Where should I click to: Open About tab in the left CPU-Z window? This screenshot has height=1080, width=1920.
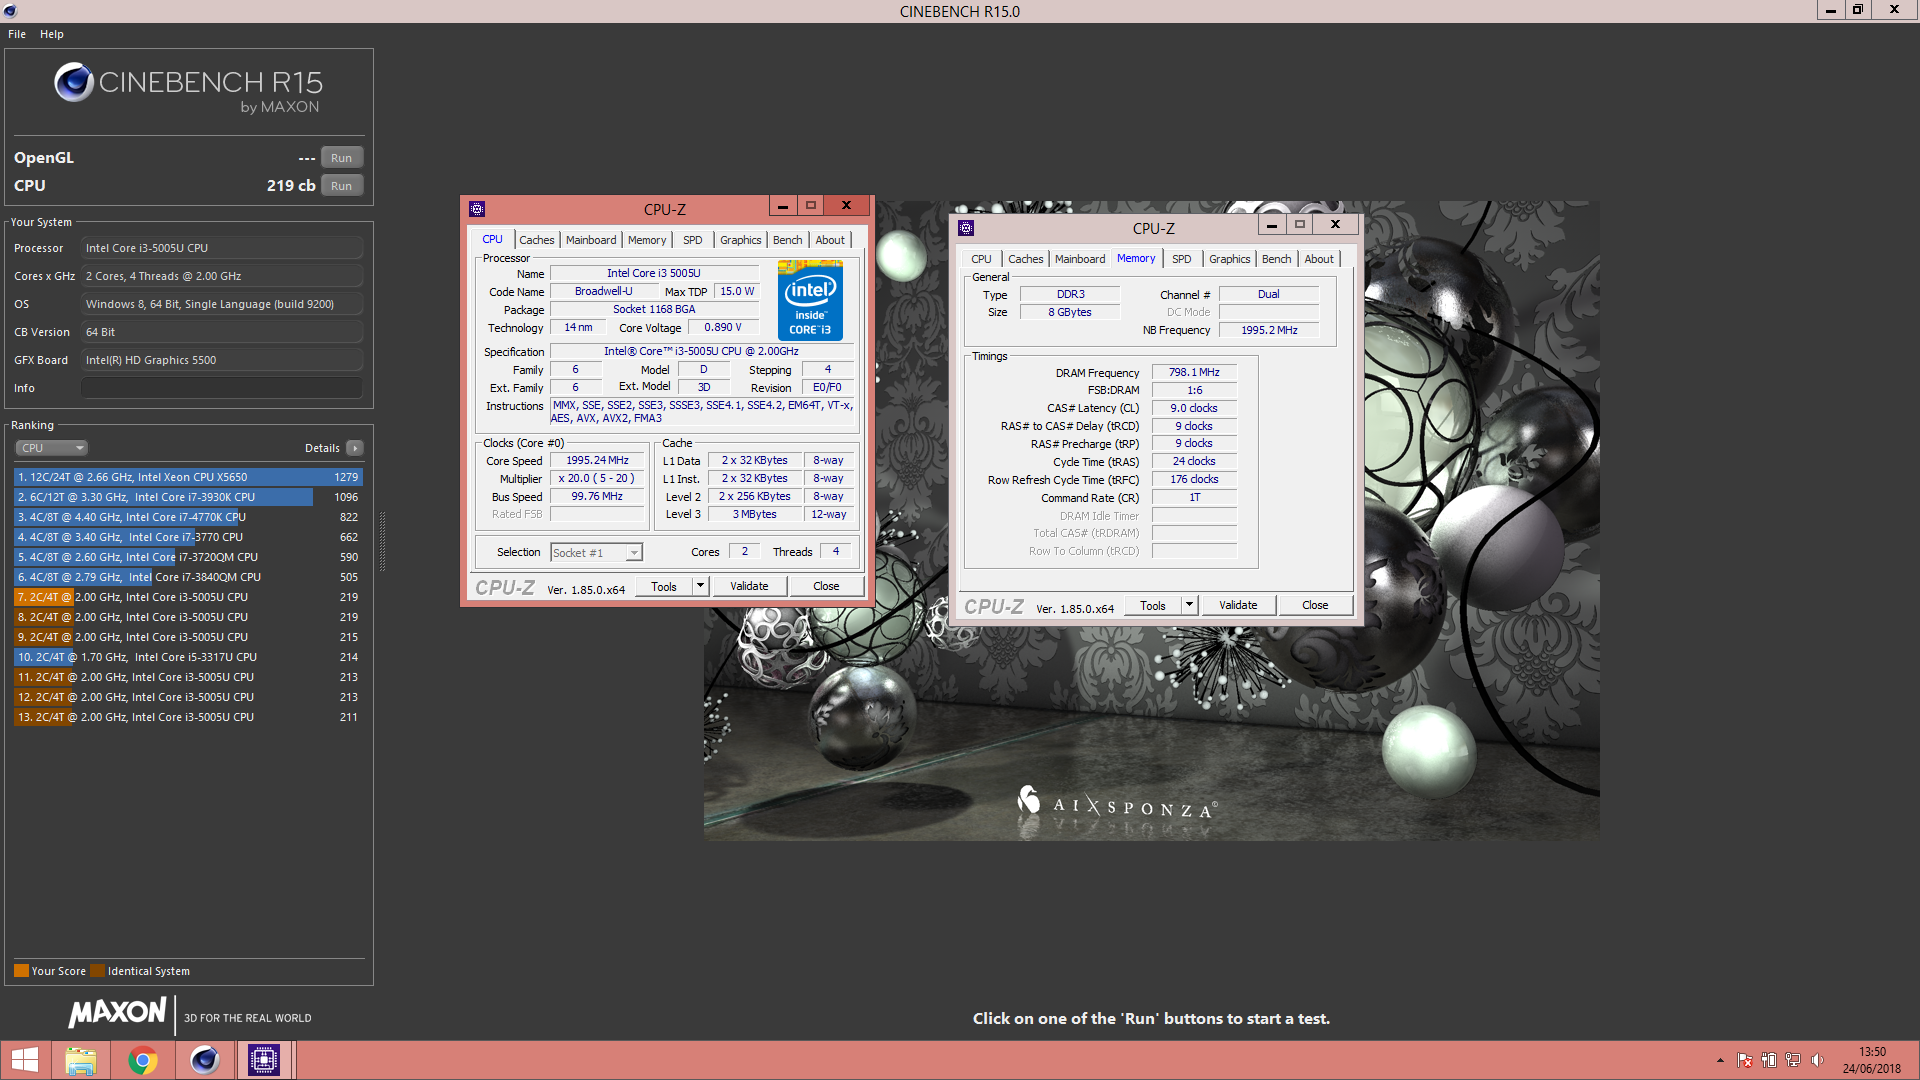(830, 240)
